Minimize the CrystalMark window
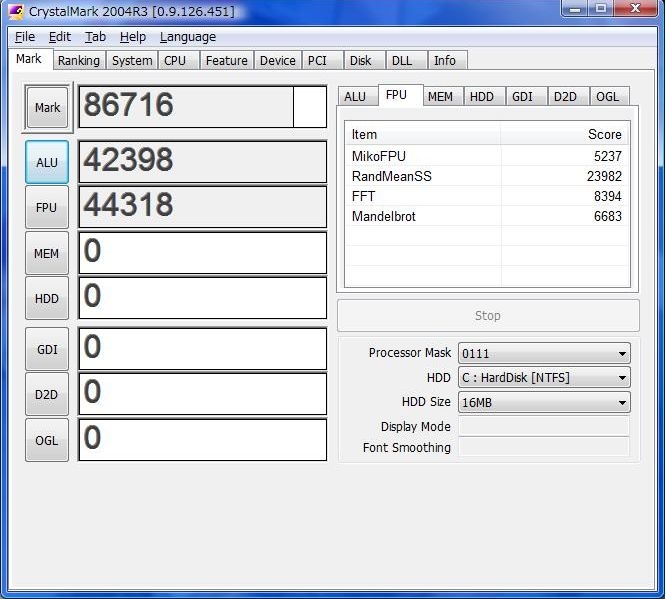Viewport: 666px width, 599px height. click(575, 8)
